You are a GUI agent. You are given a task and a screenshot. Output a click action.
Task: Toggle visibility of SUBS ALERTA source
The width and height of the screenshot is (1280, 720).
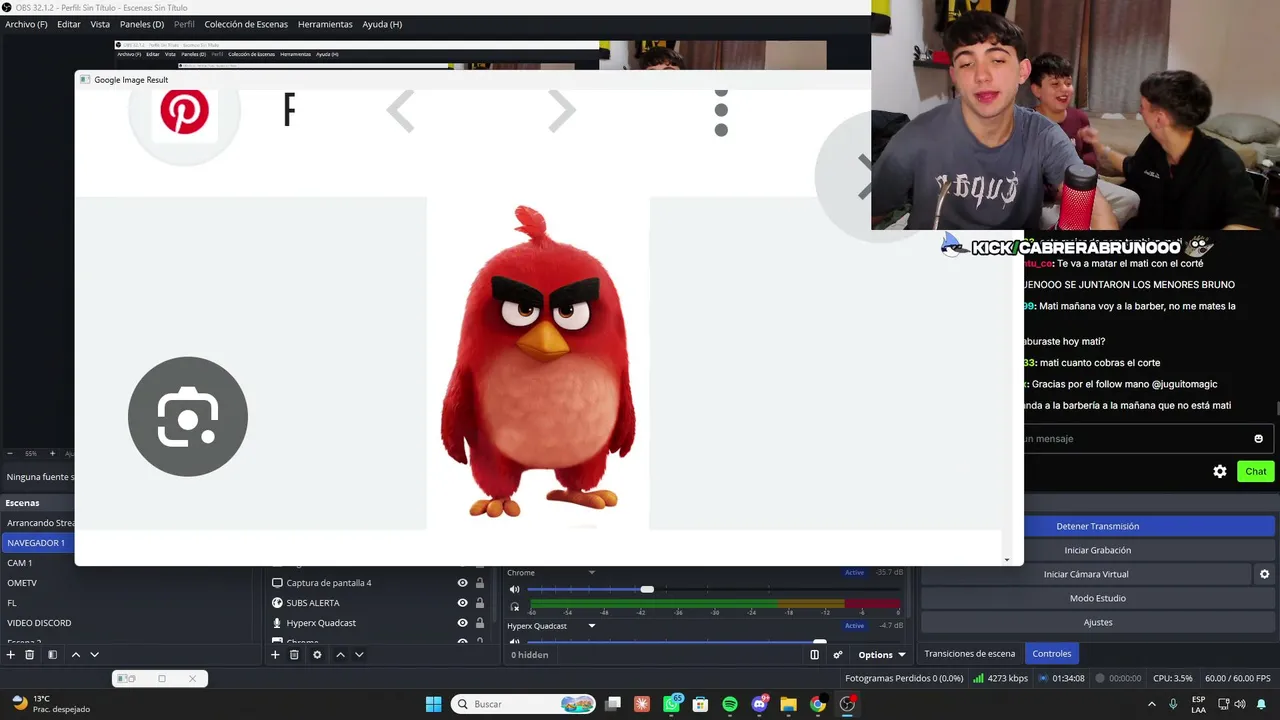[462, 603]
